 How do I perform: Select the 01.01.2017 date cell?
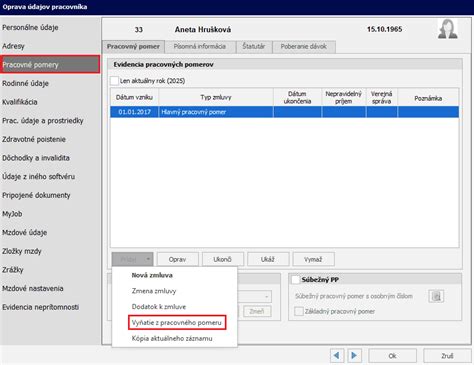click(135, 112)
